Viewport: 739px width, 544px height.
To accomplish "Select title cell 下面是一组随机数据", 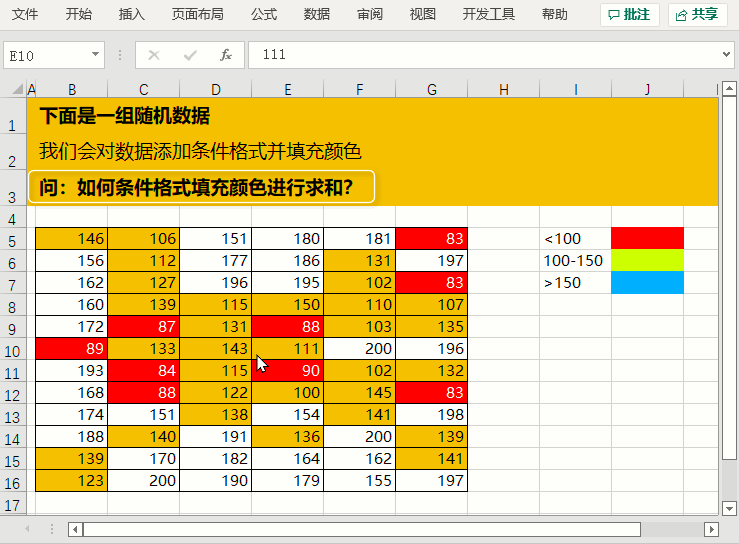I will tap(124, 115).
